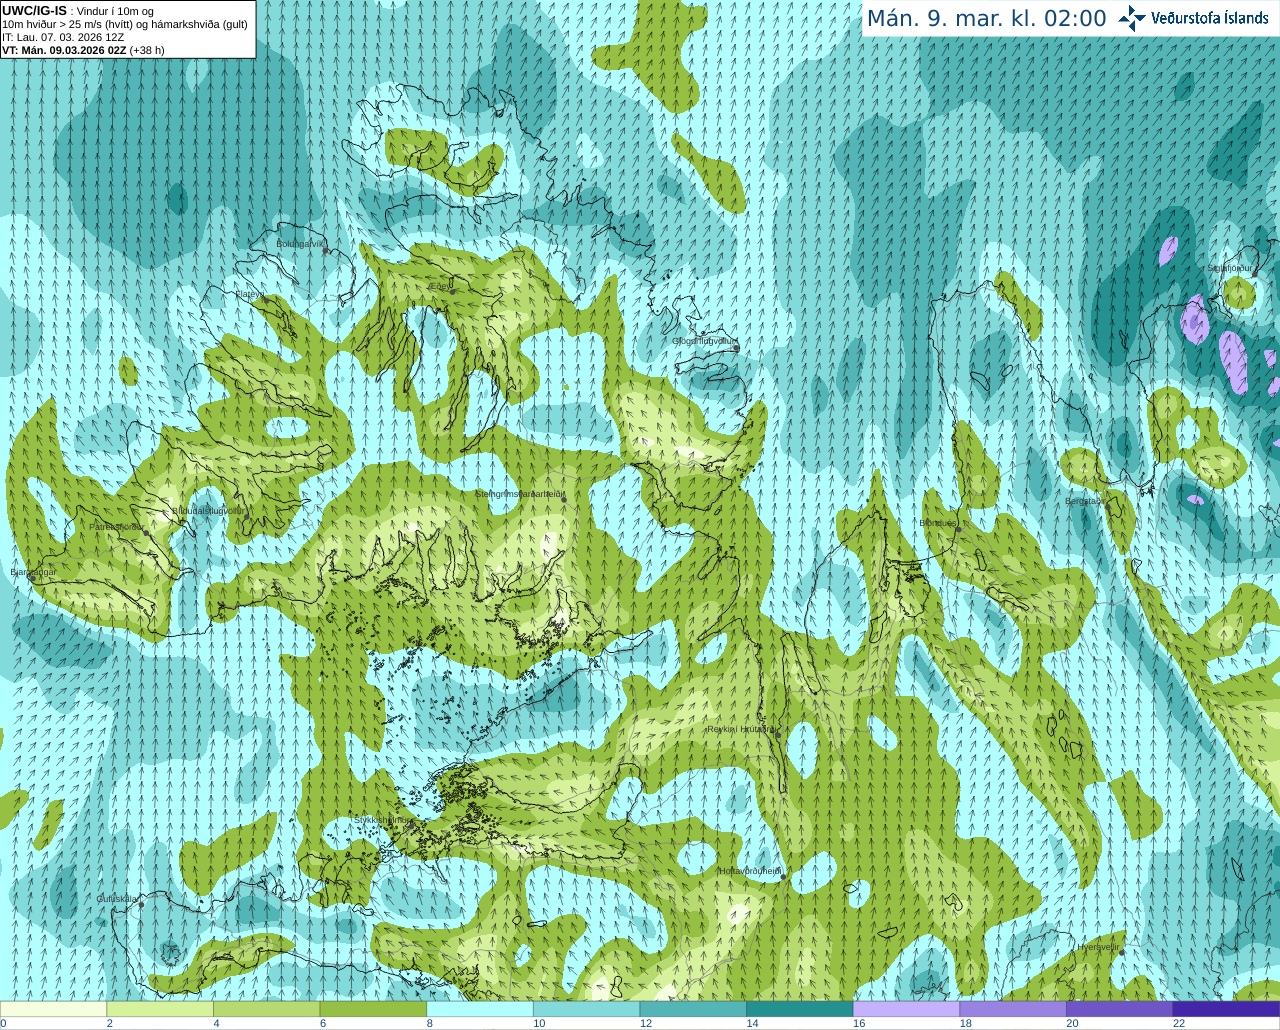Screen dimensions: 1280x1030
Task: Click the legend scale value 16
Action: (859, 1023)
